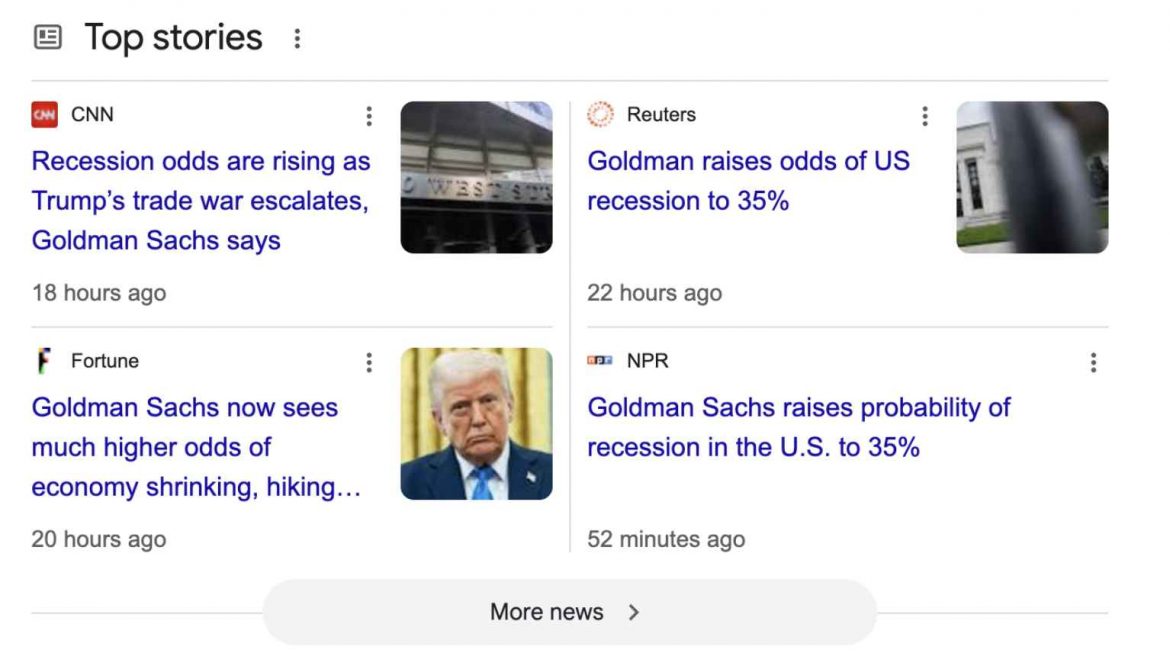This screenshot has width=1170, height=663.
Task: Open the three-dot menu on the Reuters story
Action: coord(925,116)
